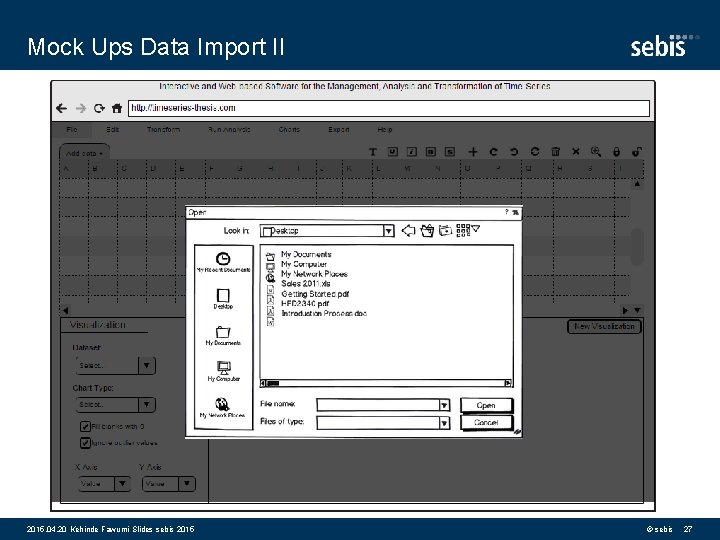Open the Dataset Select dropdown
The image size is (720, 540).
click(115, 366)
